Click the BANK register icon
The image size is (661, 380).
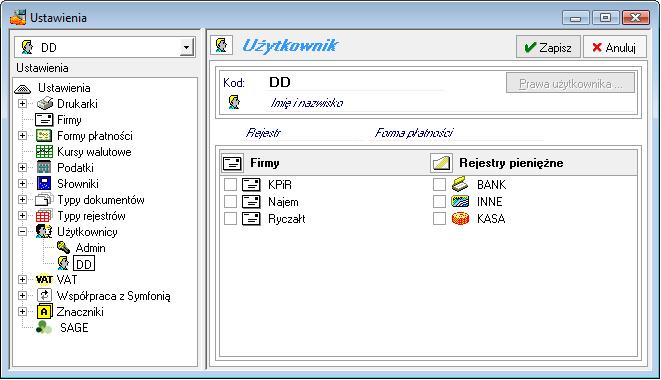click(460, 184)
